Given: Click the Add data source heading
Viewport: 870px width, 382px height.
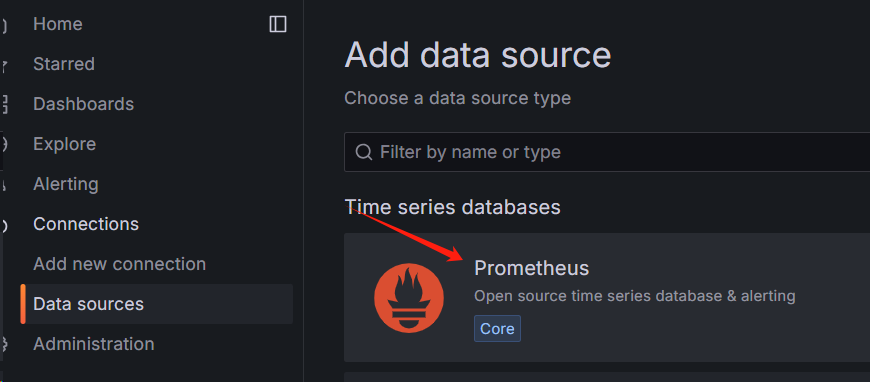Looking at the screenshot, I should coord(478,55).
